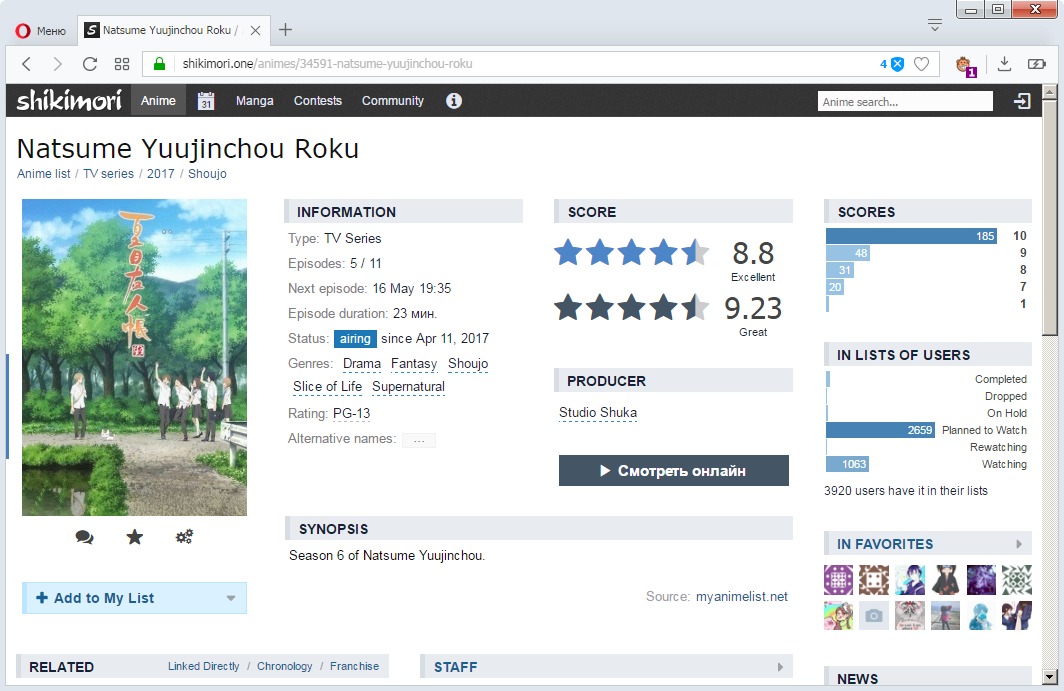Viewport: 1064px width, 691px height.
Task: Expand the In Favorites section arrow
Action: tap(1019, 544)
